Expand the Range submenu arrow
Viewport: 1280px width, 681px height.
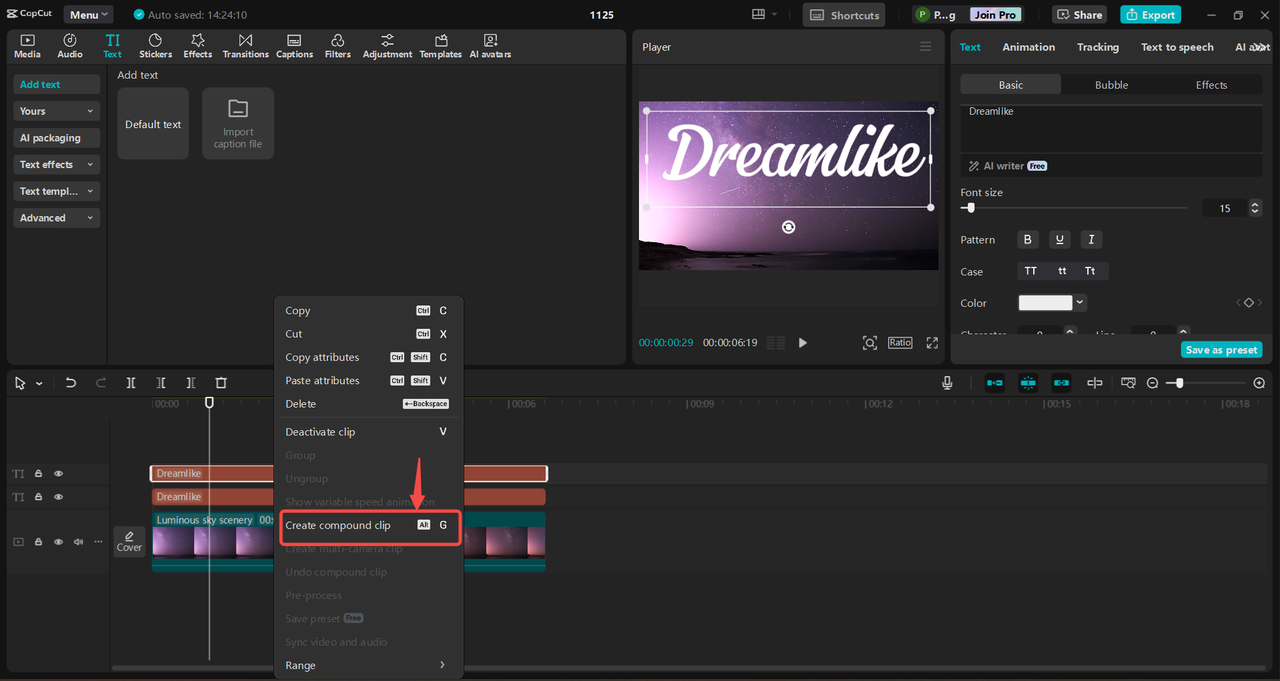[x=442, y=665]
